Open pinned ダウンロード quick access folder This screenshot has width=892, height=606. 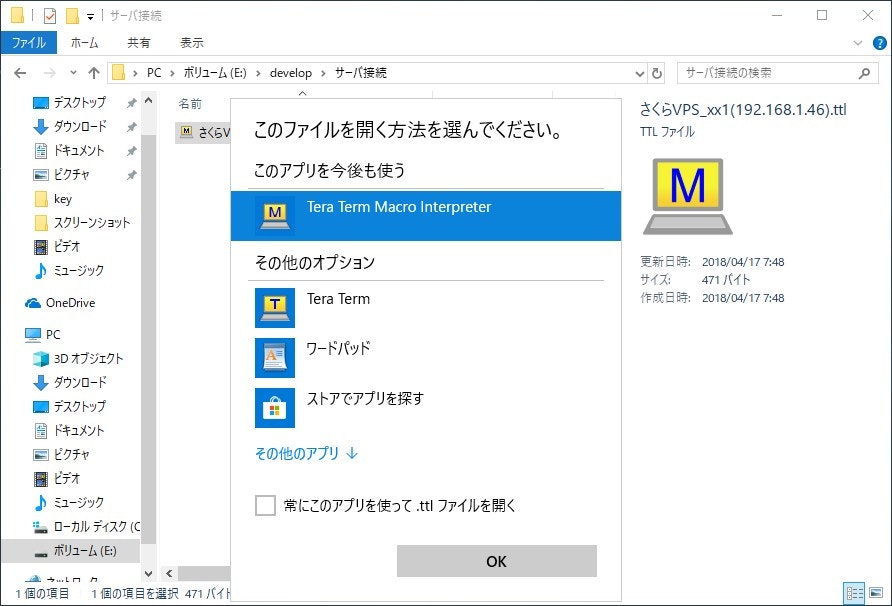click(x=79, y=126)
